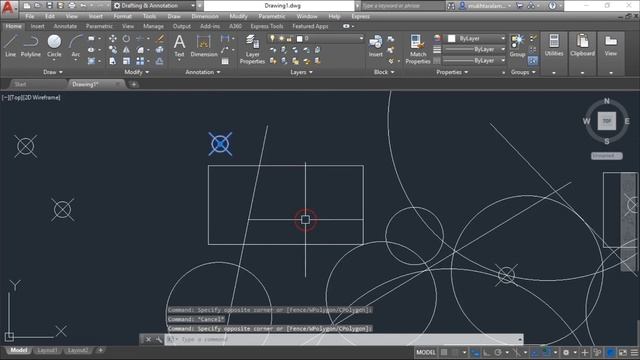Click the Array tool icon
This screenshot has height=360, width=640.
[140, 61]
